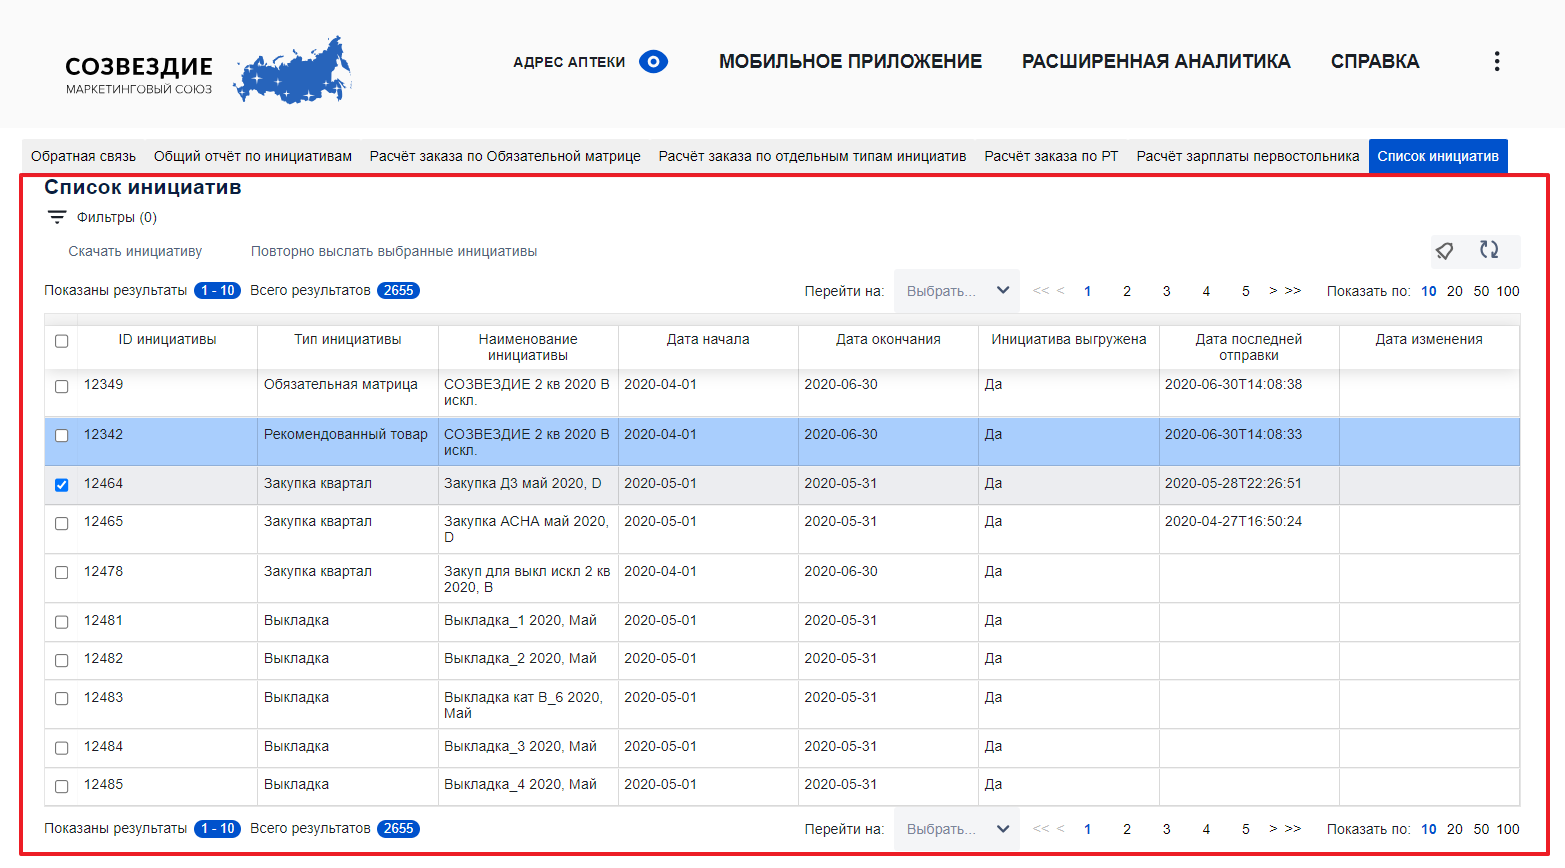Click Скачать инициативу

(135, 251)
